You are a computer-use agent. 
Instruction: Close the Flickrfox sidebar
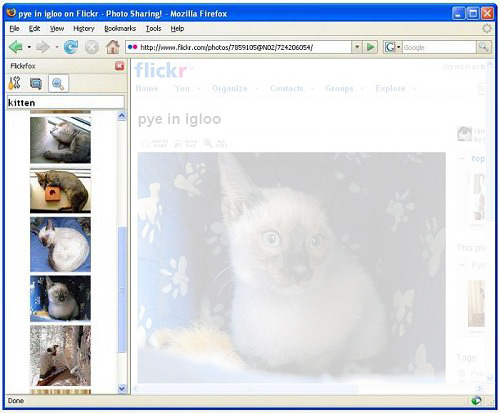coord(120,66)
